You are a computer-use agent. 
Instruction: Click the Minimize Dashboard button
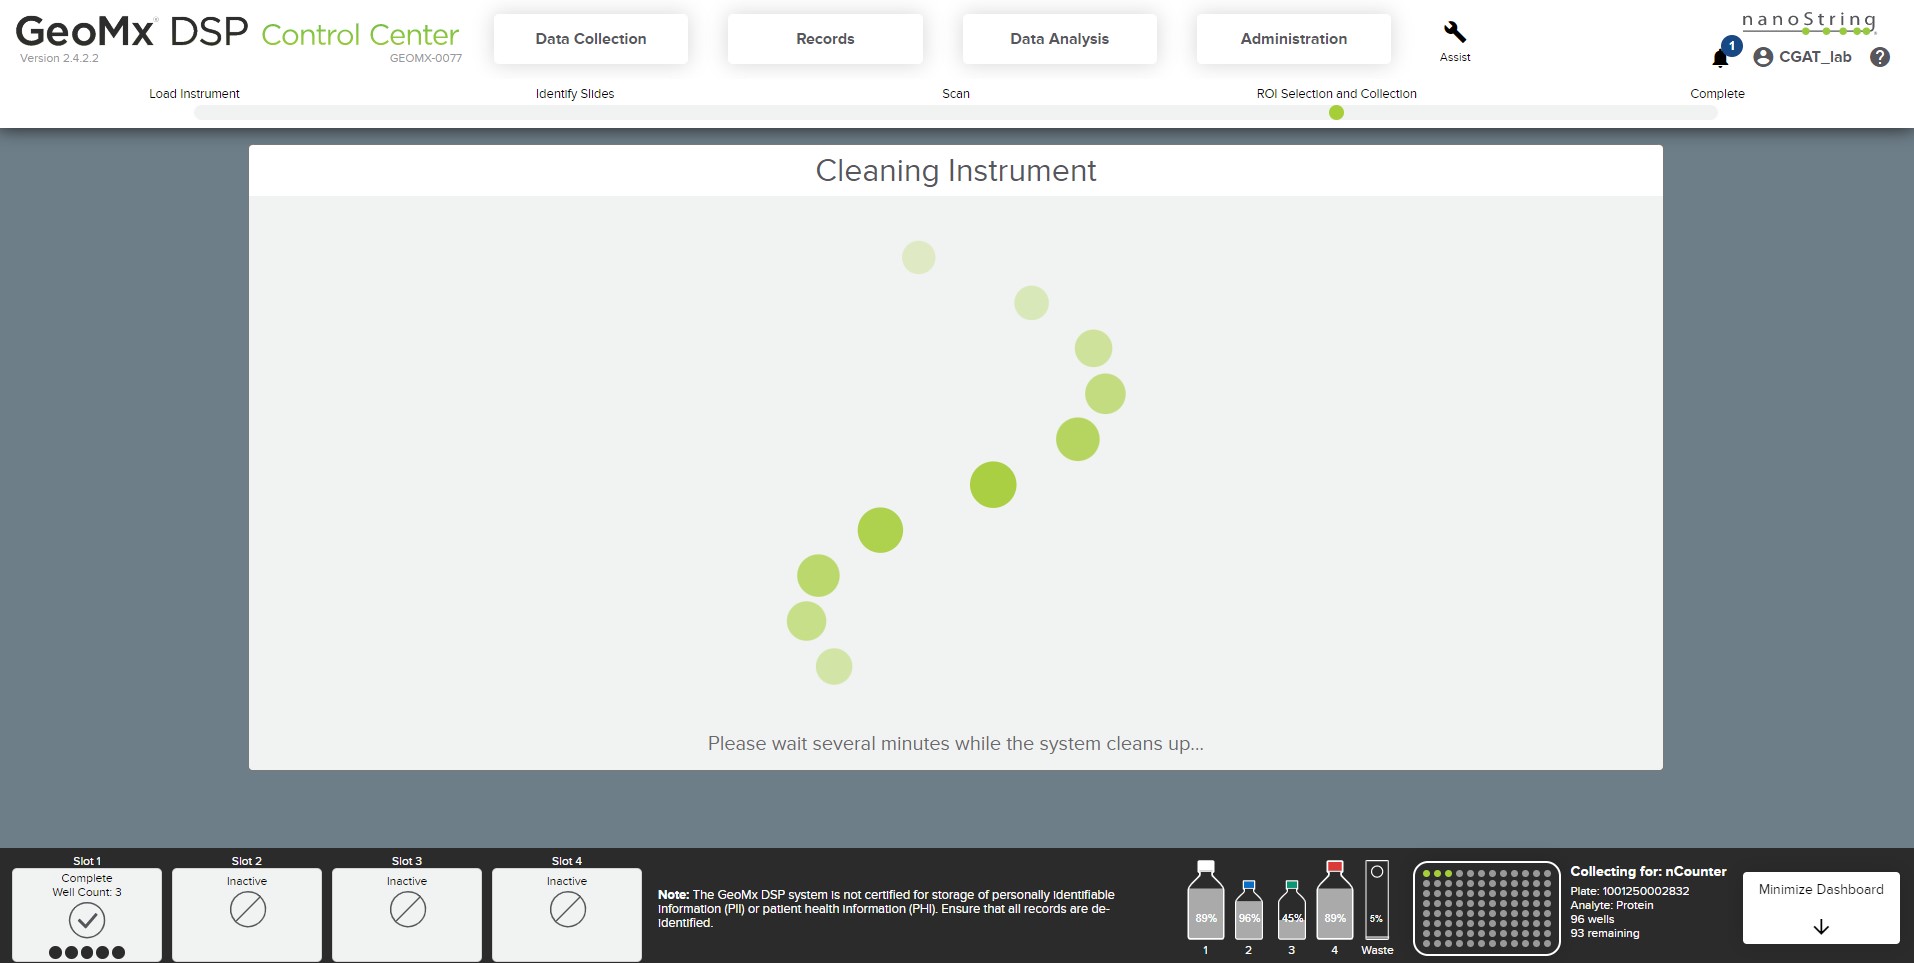[1821, 908]
